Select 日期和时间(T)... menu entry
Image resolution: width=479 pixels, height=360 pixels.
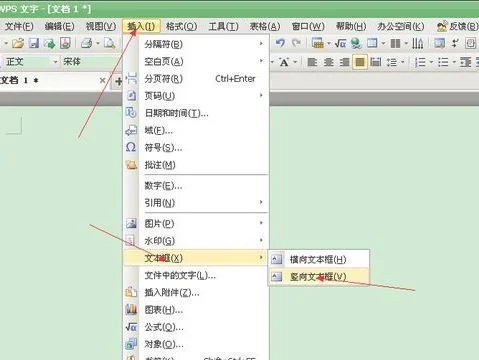pyautogui.click(x=196, y=113)
